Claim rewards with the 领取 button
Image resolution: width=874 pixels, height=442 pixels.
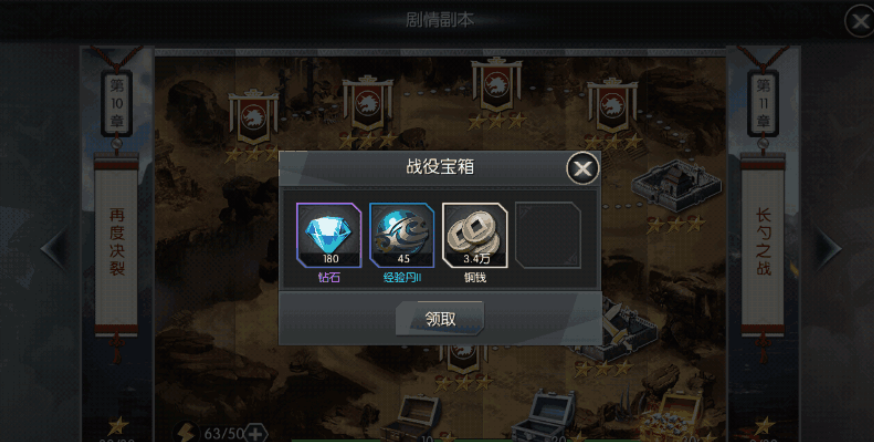point(440,319)
